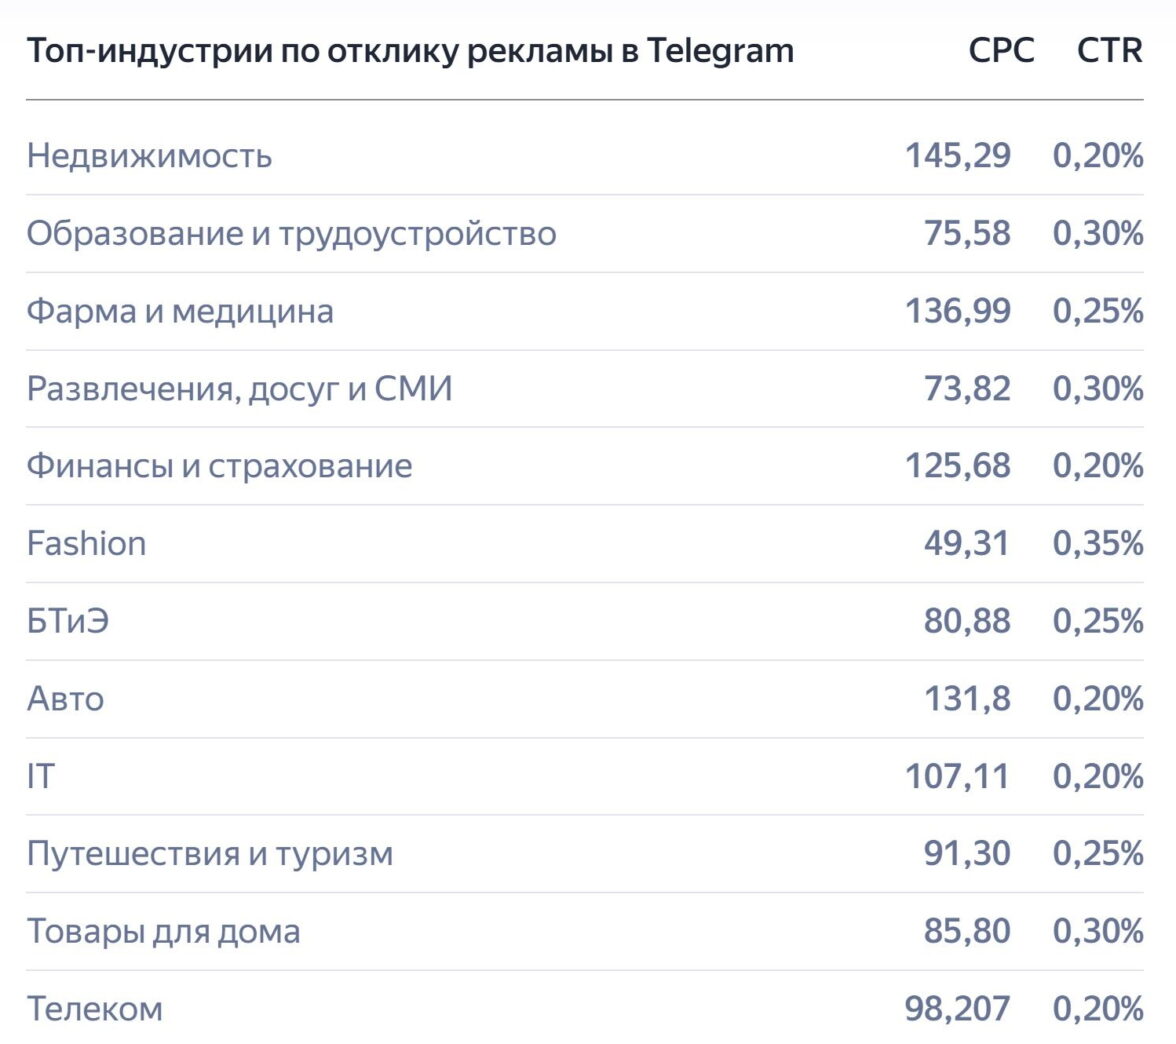Select the IT row label
Screen dimensions: 1176x1044
point(39,776)
